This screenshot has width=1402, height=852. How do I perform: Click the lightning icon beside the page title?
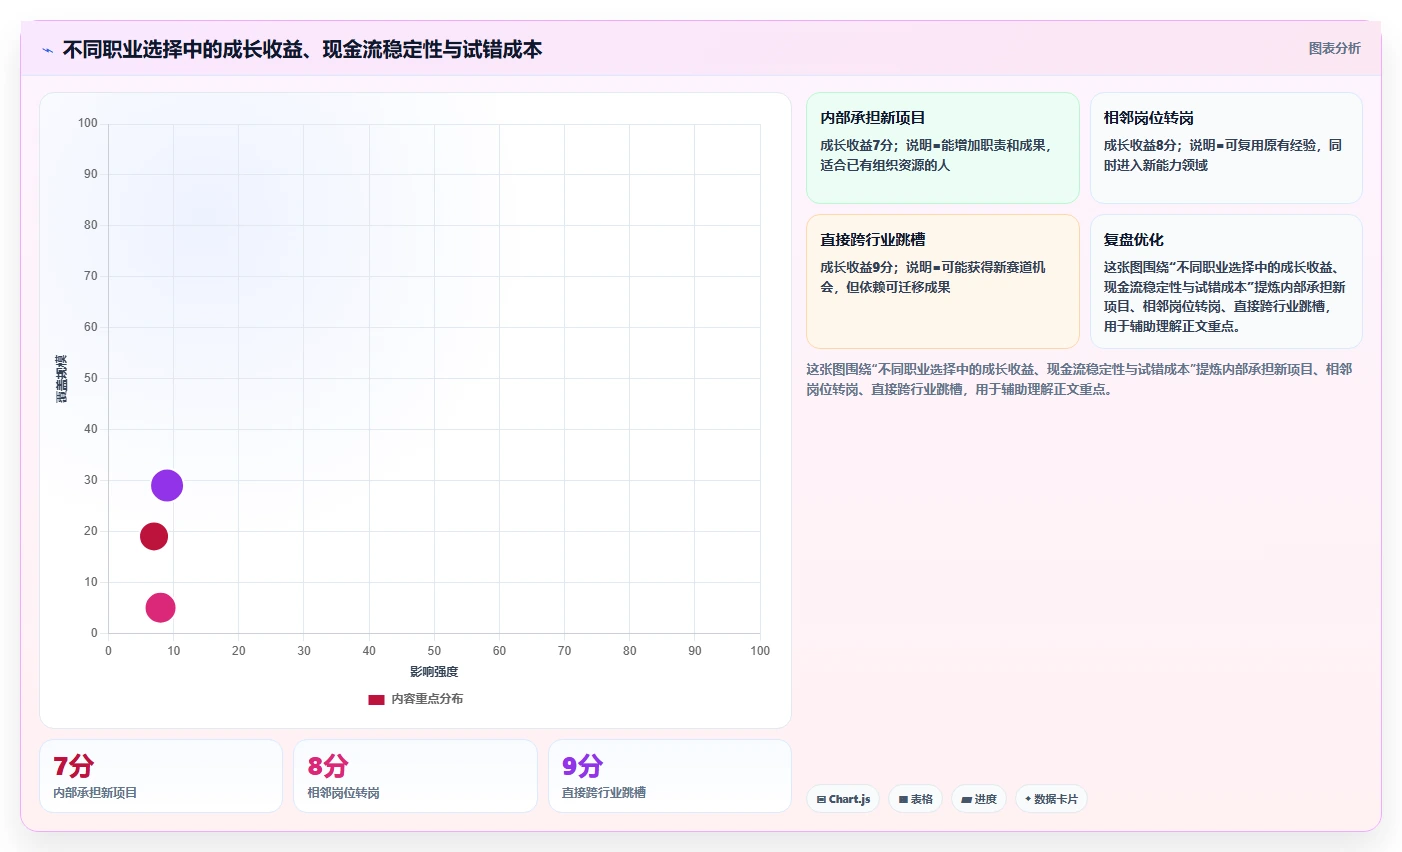(x=47, y=50)
